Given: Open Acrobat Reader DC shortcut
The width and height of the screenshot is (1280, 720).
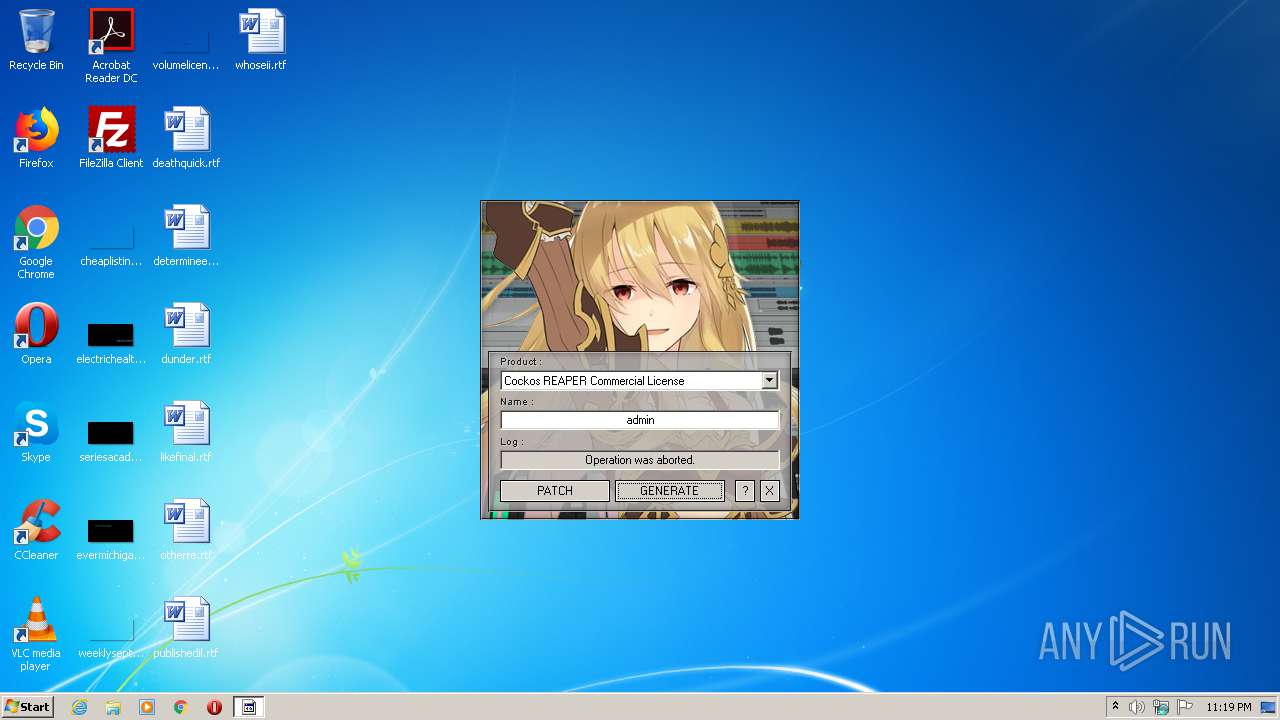Looking at the screenshot, I should tap(111, 46).
